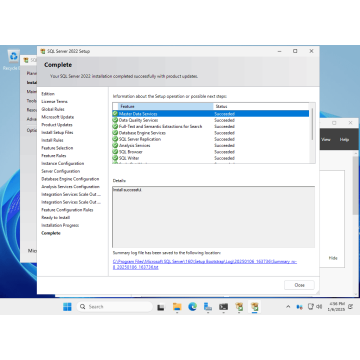Open the notification icon beside the clock
360x360 pixels.
coord(350,307)
